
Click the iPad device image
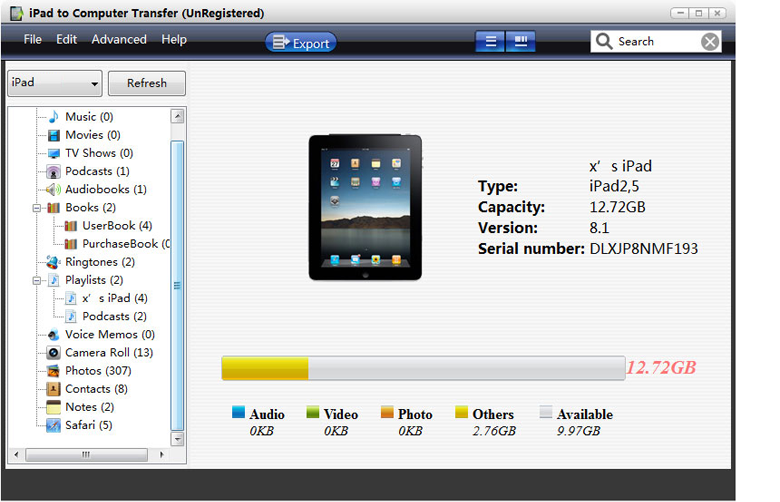coord(365,207)
